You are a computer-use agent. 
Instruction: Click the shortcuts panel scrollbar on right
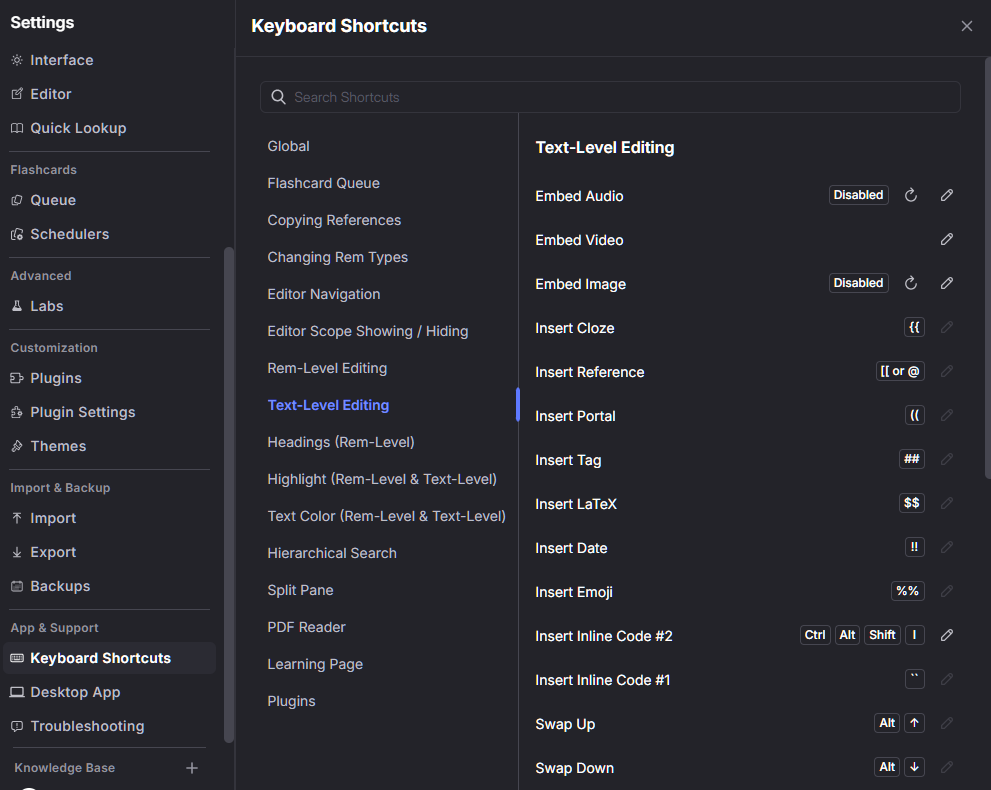click(x=988, y=268)
